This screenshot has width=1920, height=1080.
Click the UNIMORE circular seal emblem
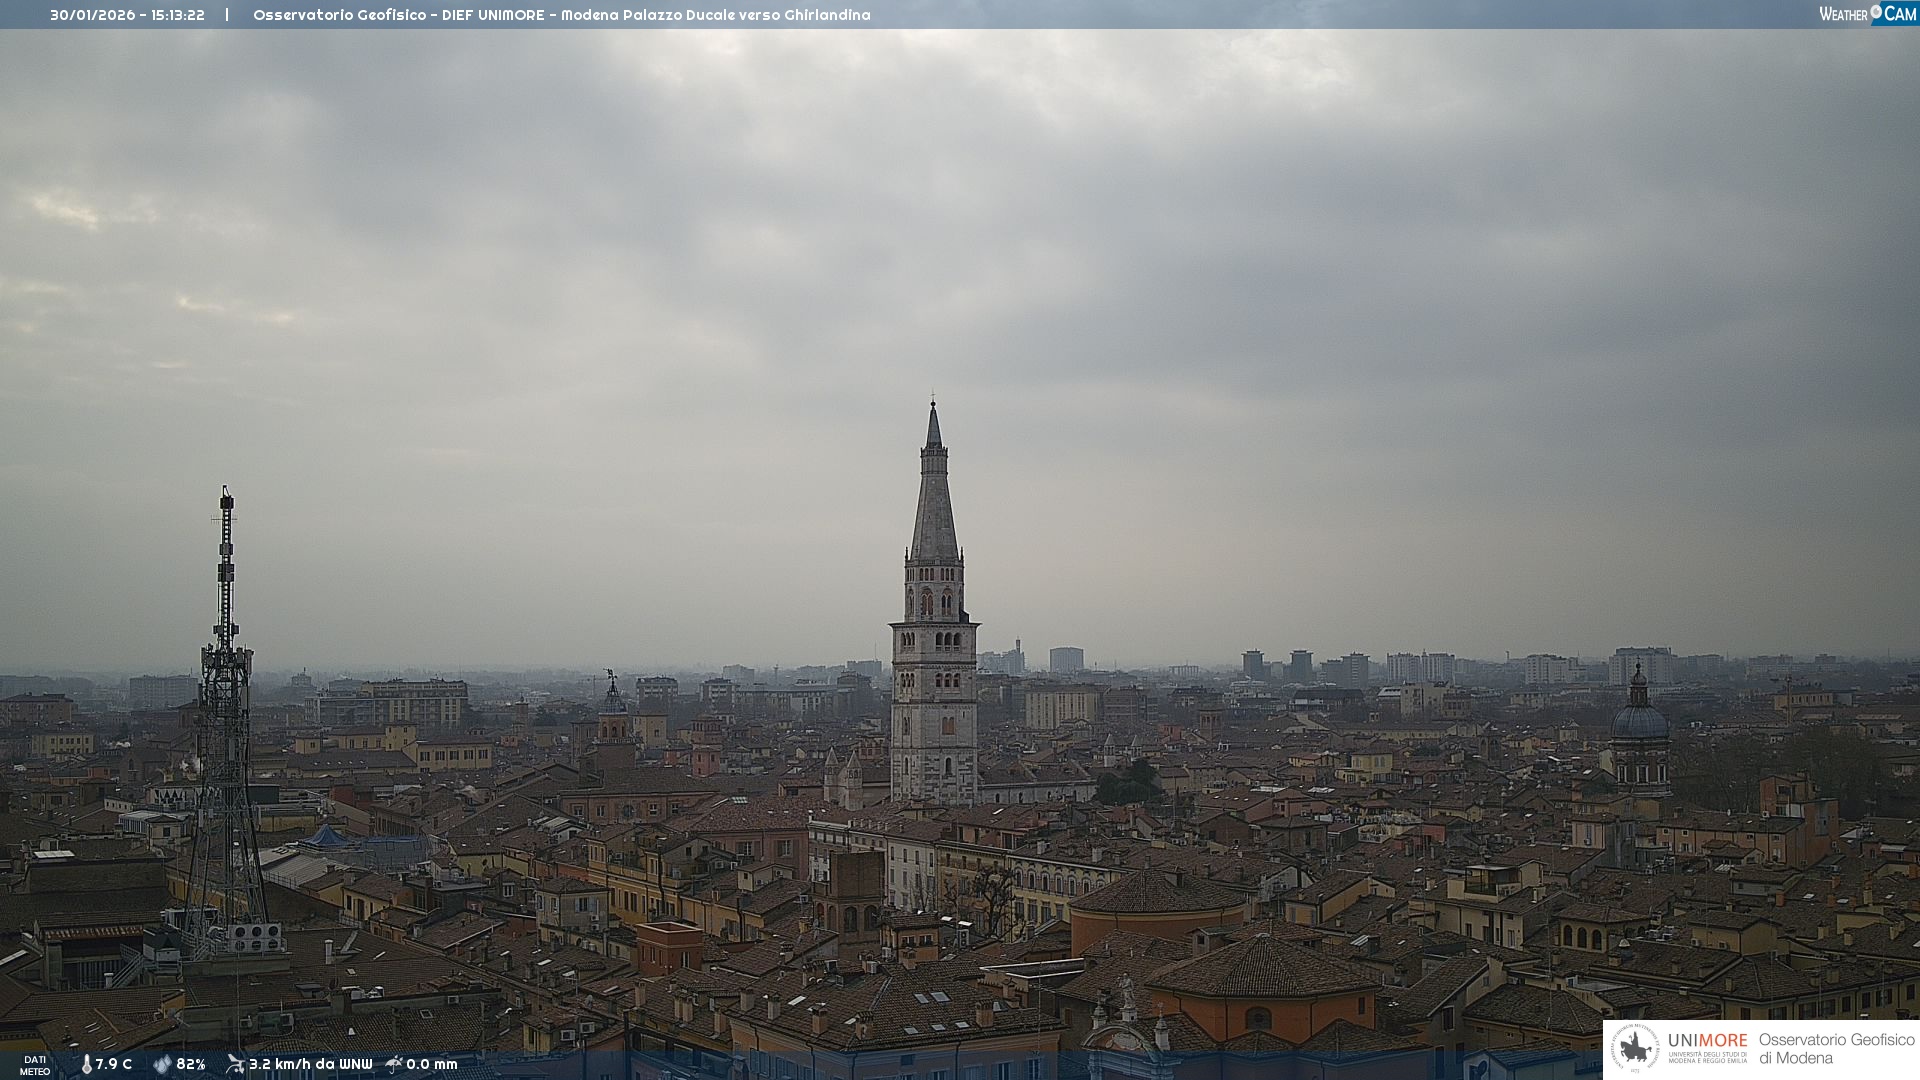pos(1635,1049)
